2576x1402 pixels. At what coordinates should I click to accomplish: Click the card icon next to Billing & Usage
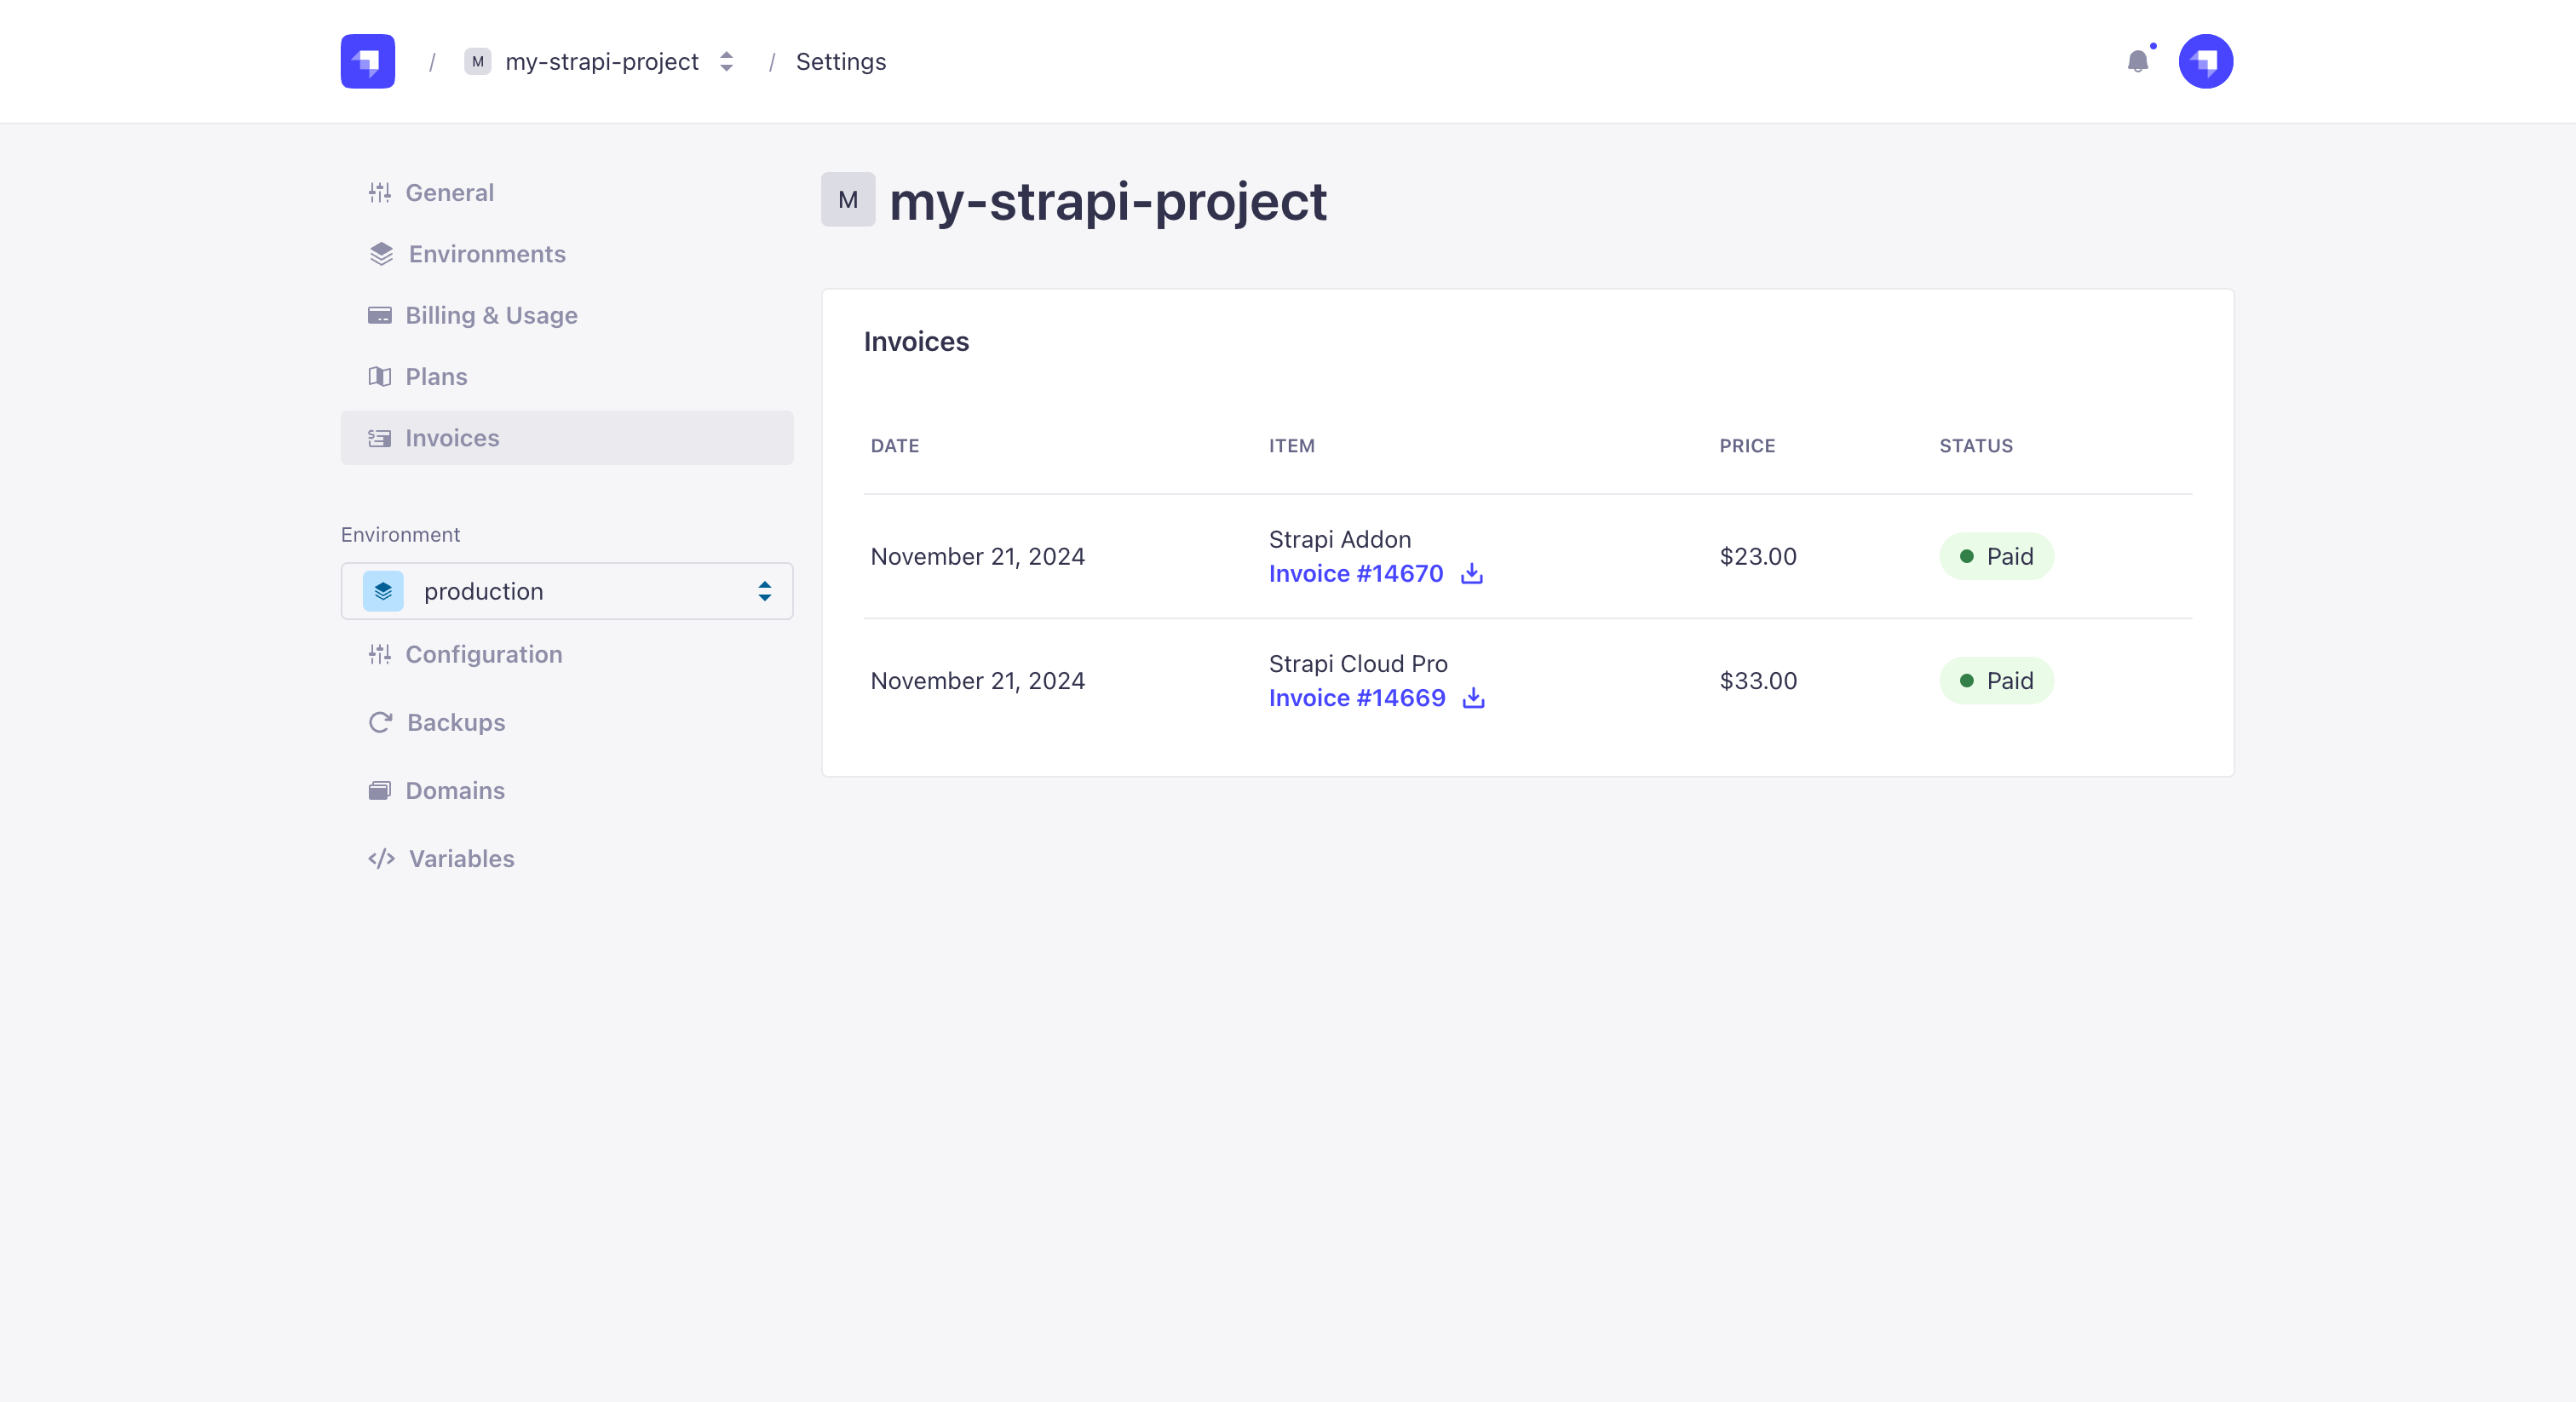[x=381, y=315]
